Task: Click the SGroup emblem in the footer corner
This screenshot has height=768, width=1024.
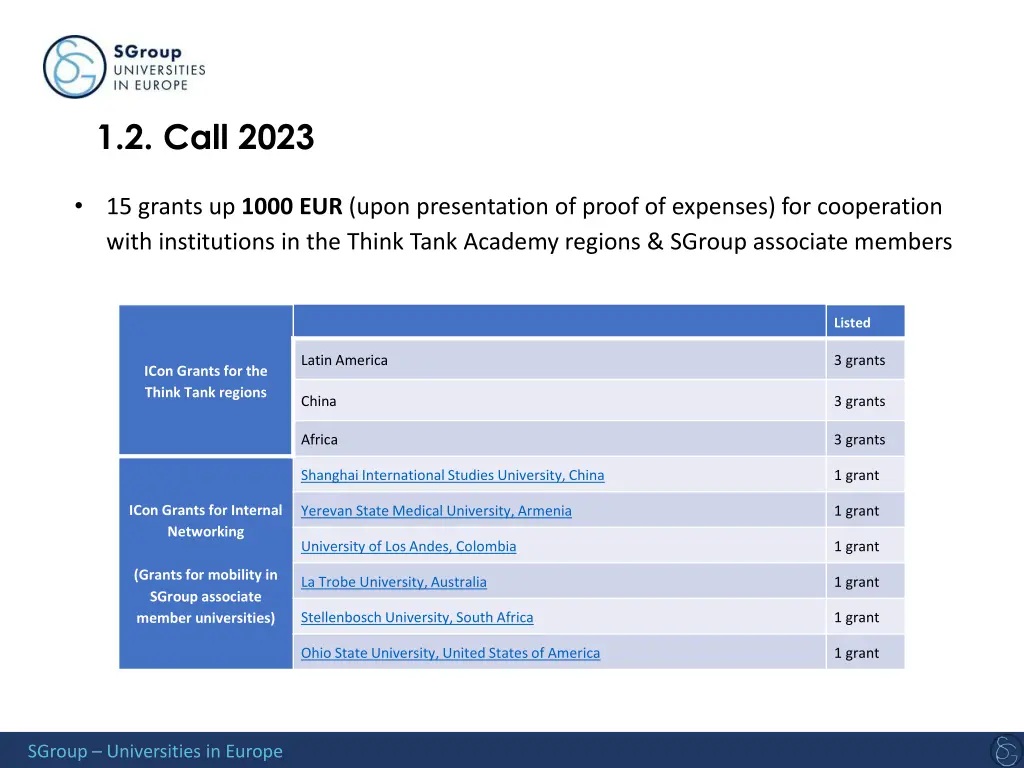Action: [1004, 750]
